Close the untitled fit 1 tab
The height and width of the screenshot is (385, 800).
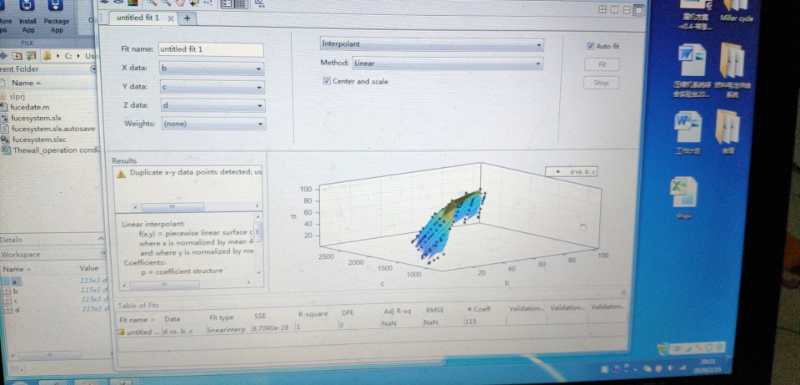170,18
